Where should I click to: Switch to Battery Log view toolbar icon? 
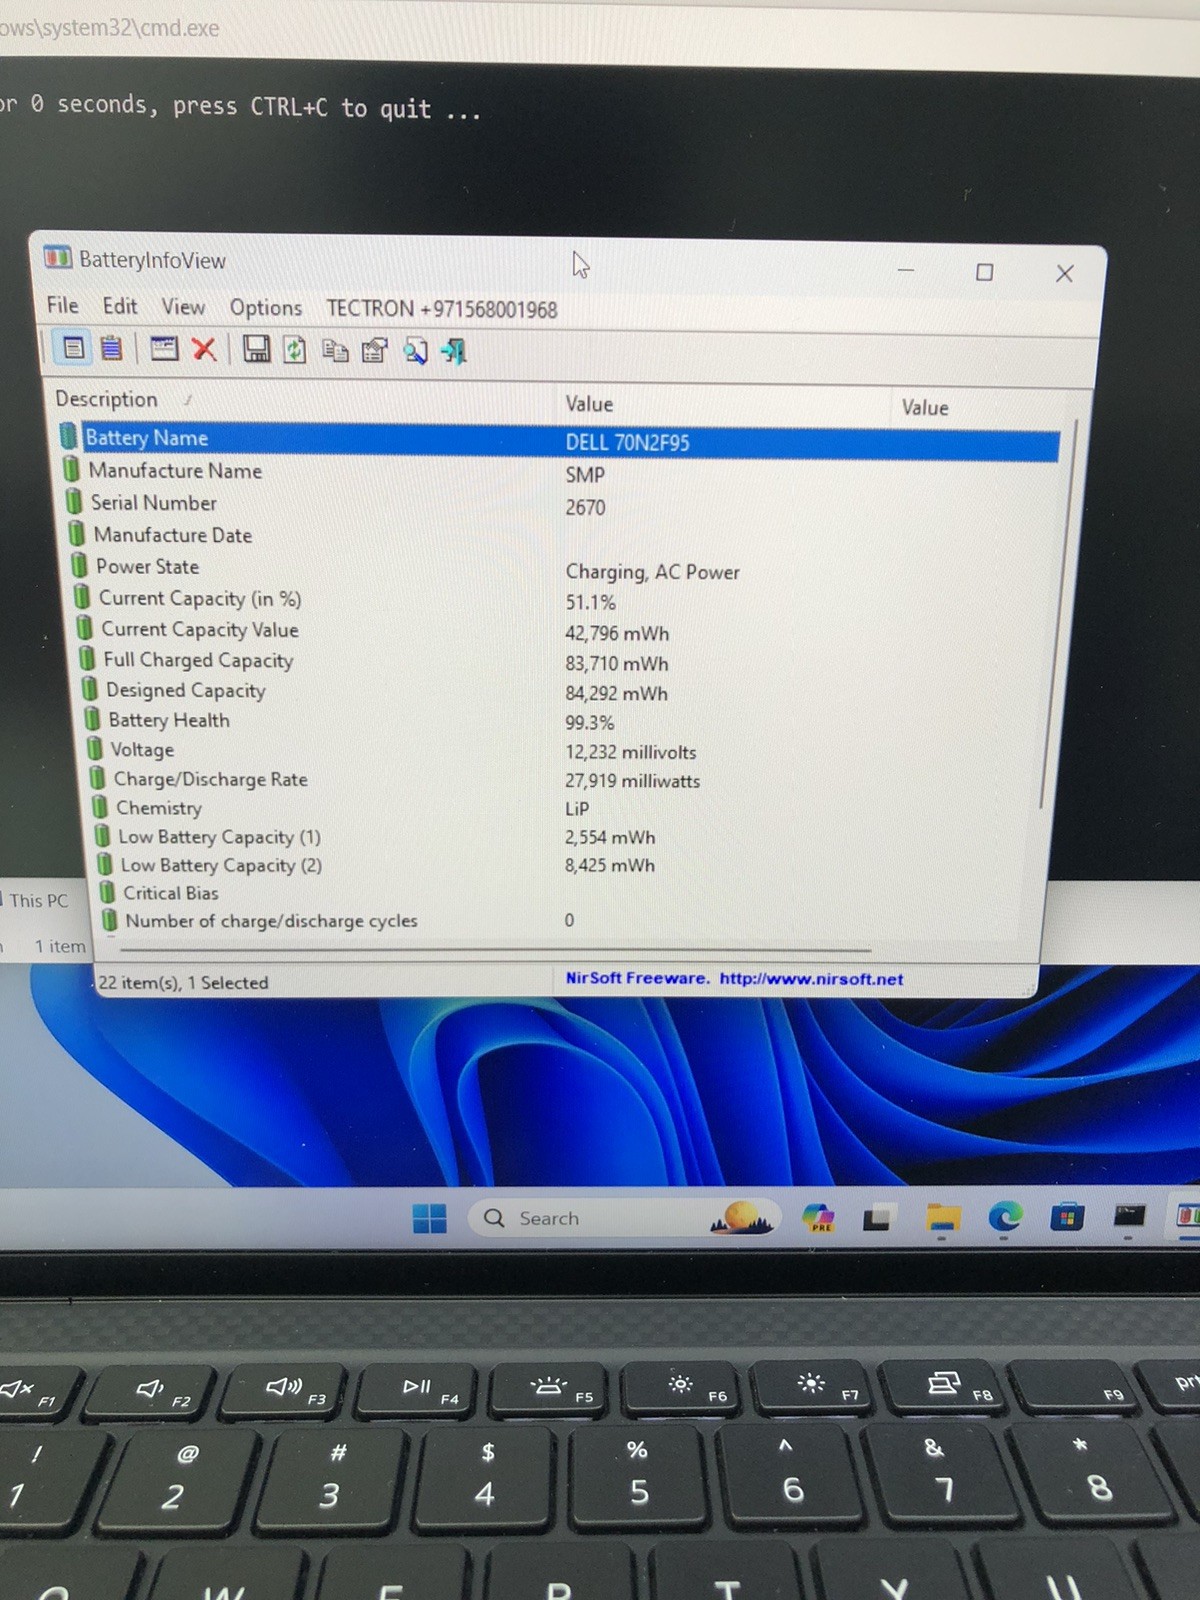pos(112,348)
